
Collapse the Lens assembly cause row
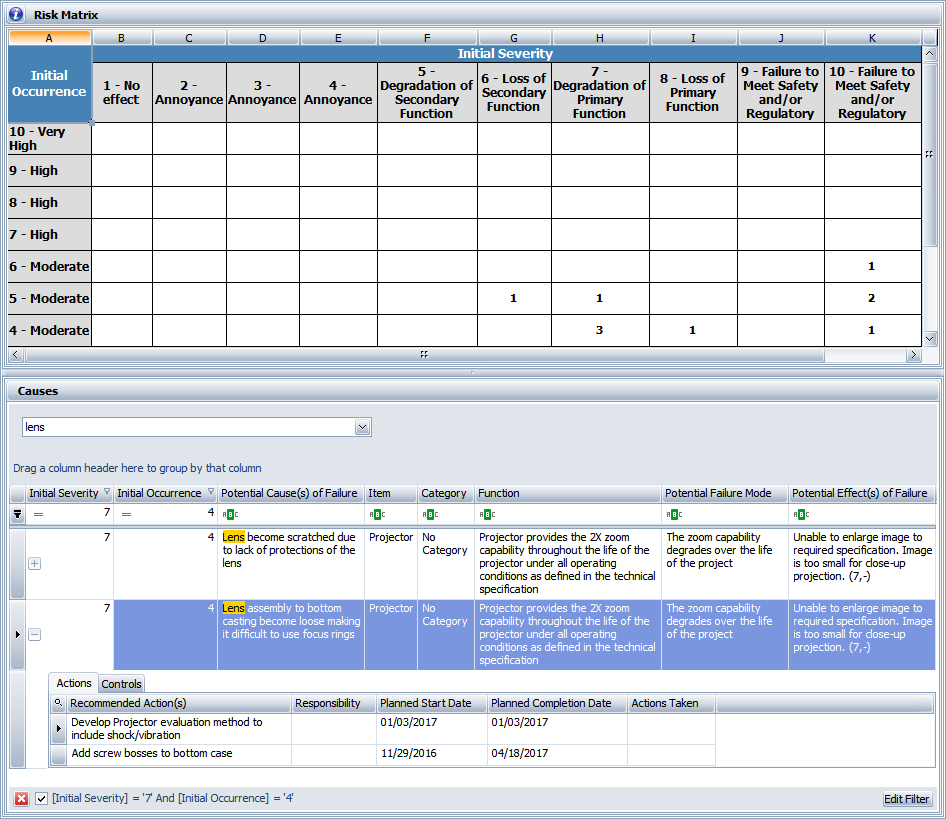coord(34,635)
